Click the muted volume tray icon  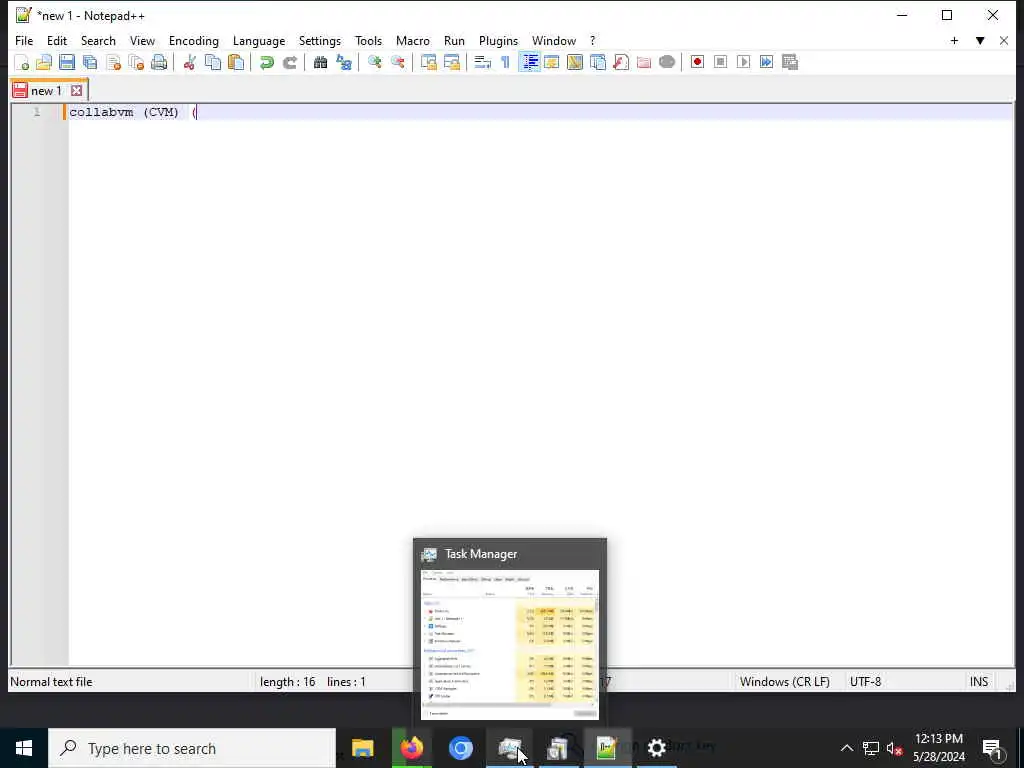(895, 748)
